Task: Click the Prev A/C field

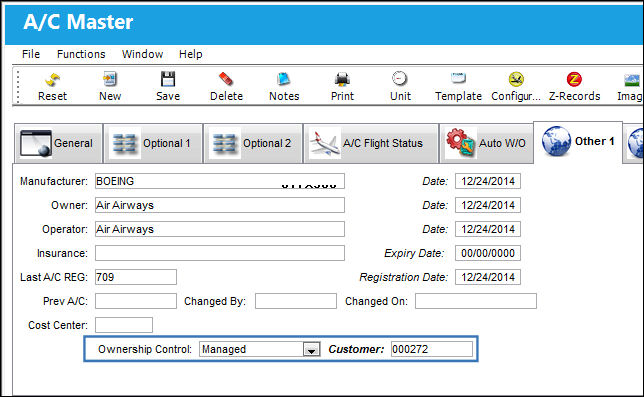Action: pos(136,301)
